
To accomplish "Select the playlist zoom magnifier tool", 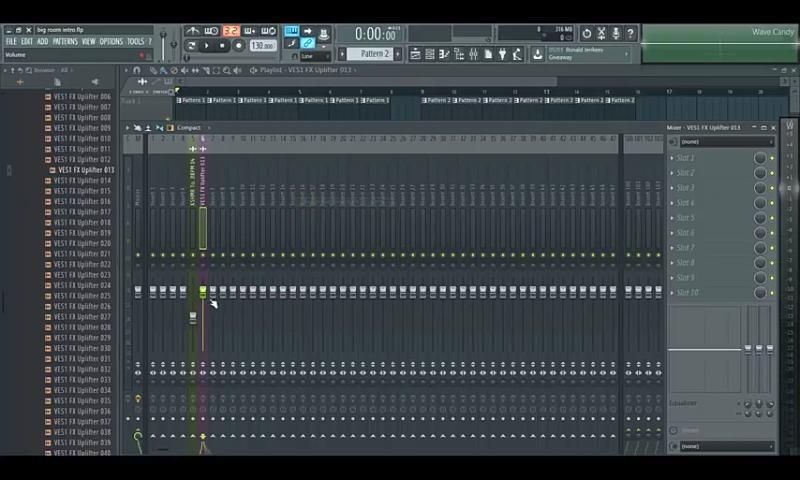I will (228, 70).
